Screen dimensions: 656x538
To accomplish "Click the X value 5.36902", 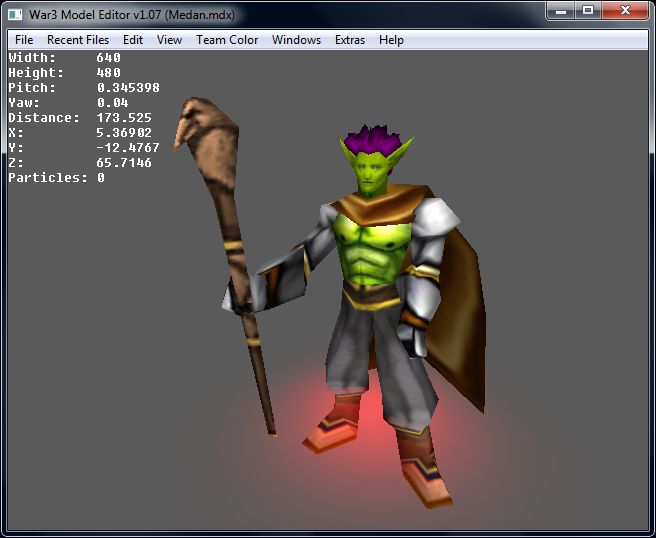I will pos(124,133).
